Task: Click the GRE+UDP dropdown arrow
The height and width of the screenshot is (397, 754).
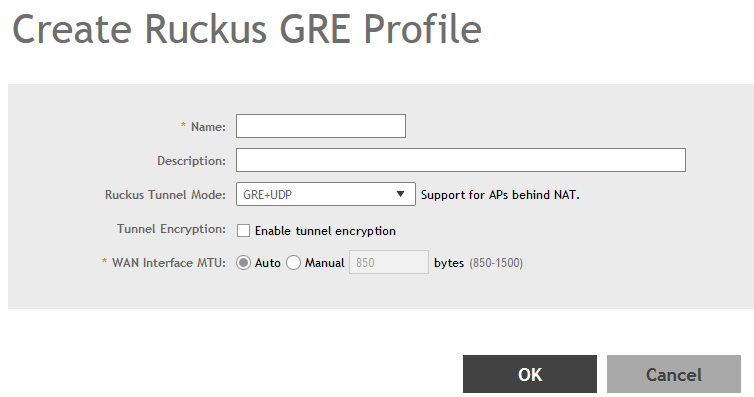Action: (x=400, y=194)
